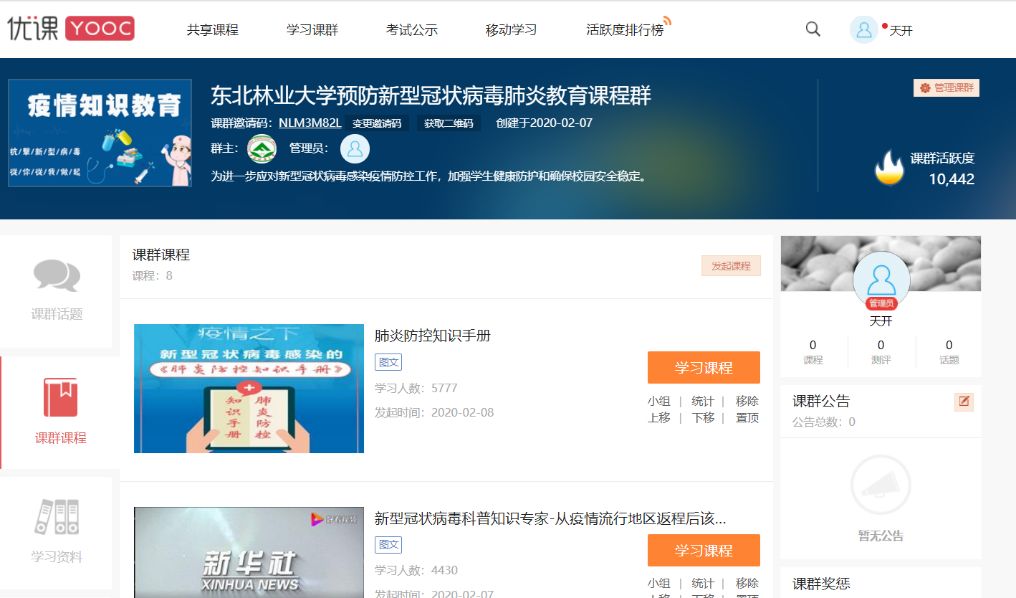Screen dimensions: 1016x598
Task: Click the 发起课程 button
Action: tap(730, 266)
